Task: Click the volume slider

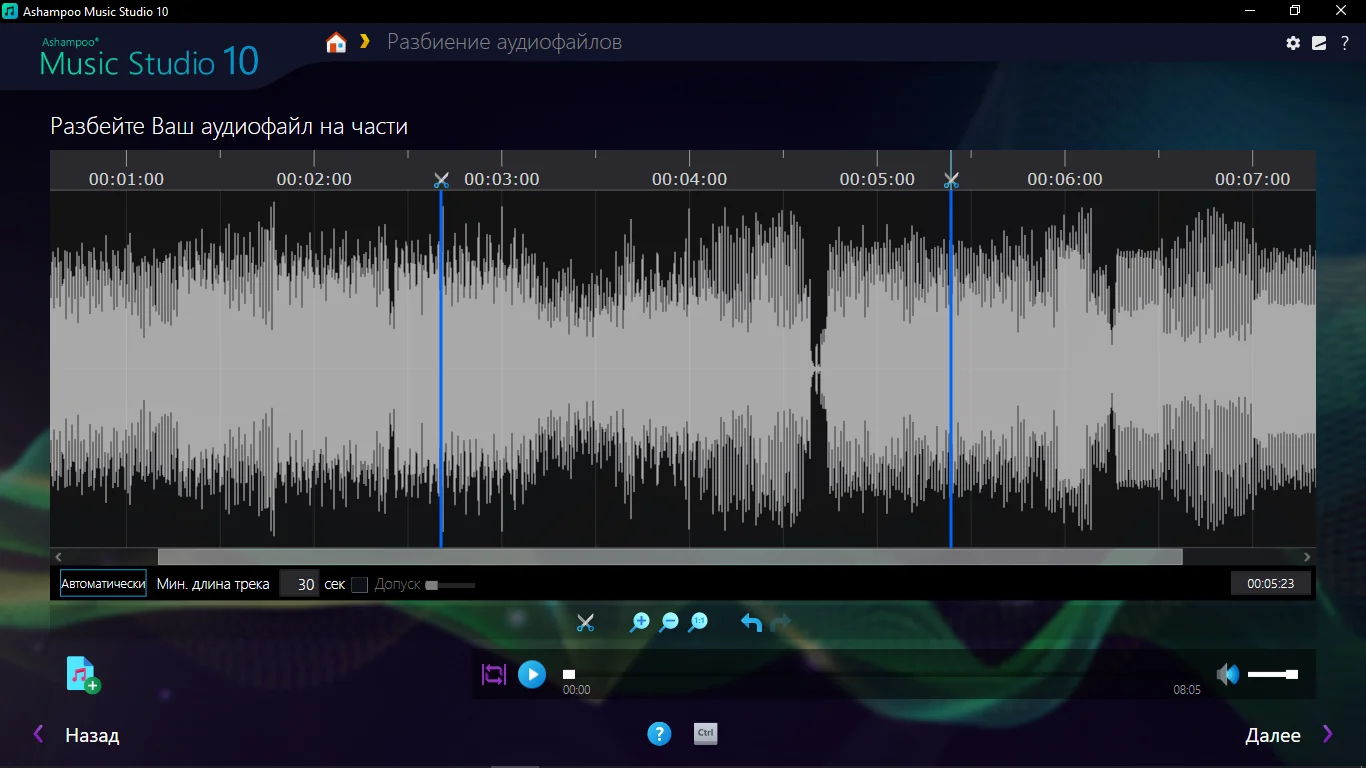Action: click(1272, 674)
